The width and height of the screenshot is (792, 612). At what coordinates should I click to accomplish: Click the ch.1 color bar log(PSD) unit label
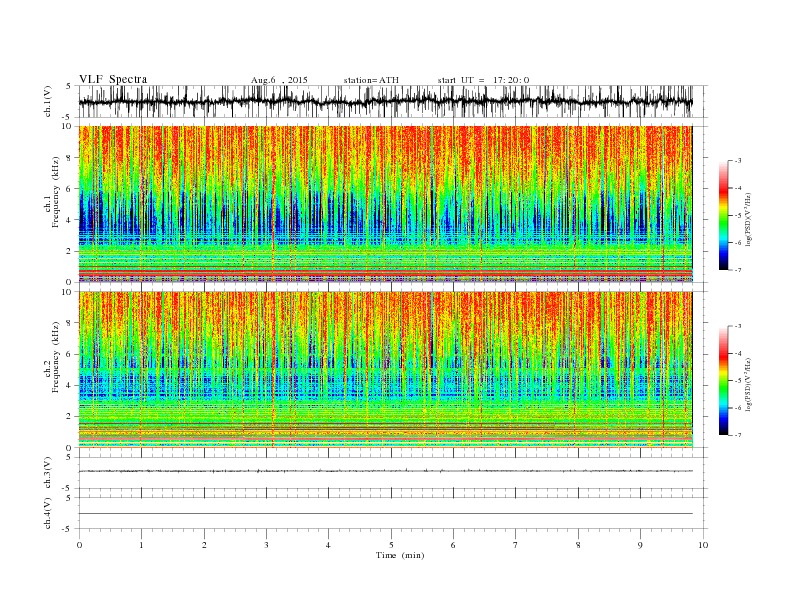[750, 219]
